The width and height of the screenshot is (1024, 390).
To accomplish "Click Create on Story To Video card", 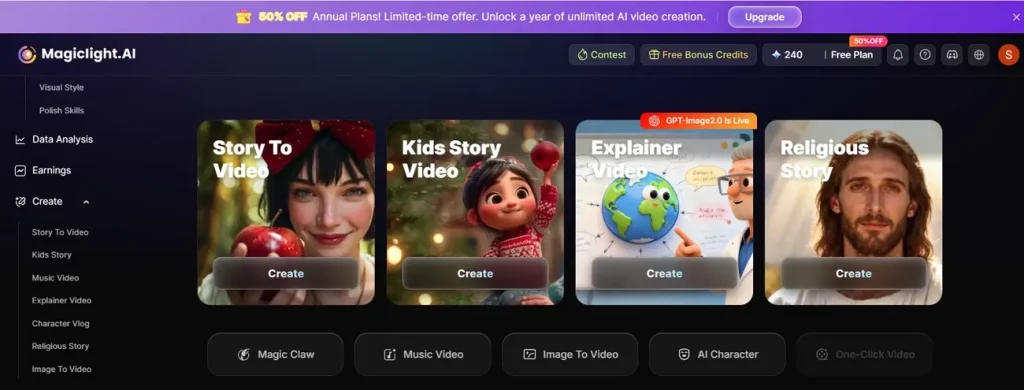I will click(286, 273).
